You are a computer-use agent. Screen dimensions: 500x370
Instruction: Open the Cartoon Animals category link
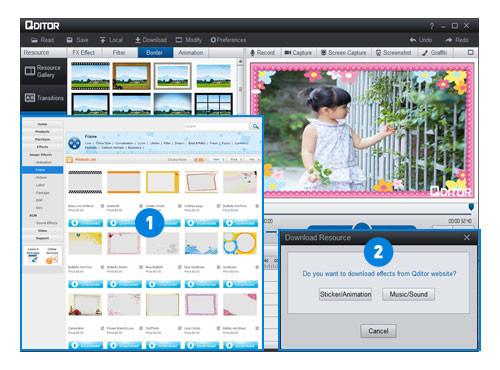click(x=113, y=148)
